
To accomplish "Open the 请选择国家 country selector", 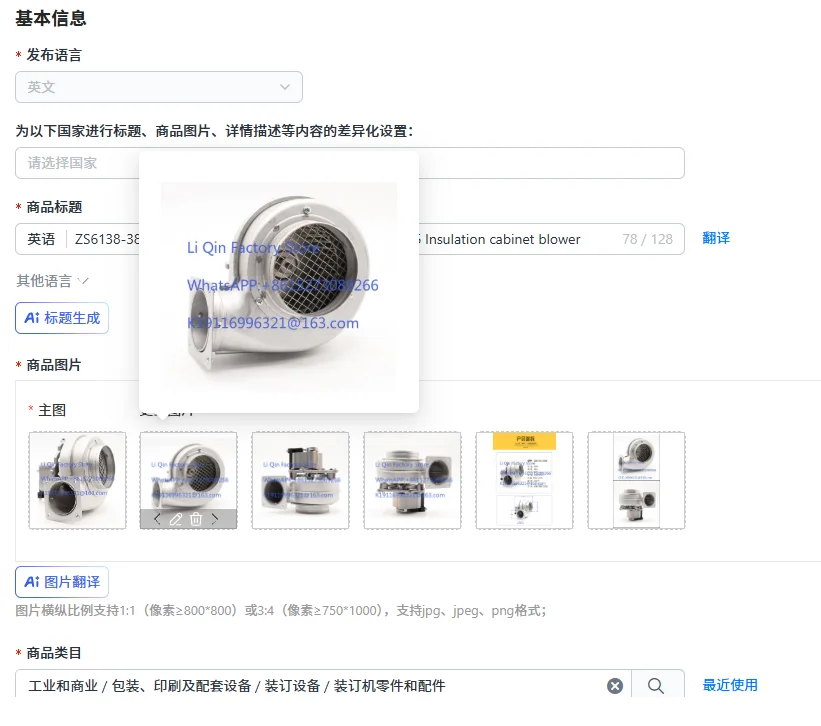I will coord(350,163).
